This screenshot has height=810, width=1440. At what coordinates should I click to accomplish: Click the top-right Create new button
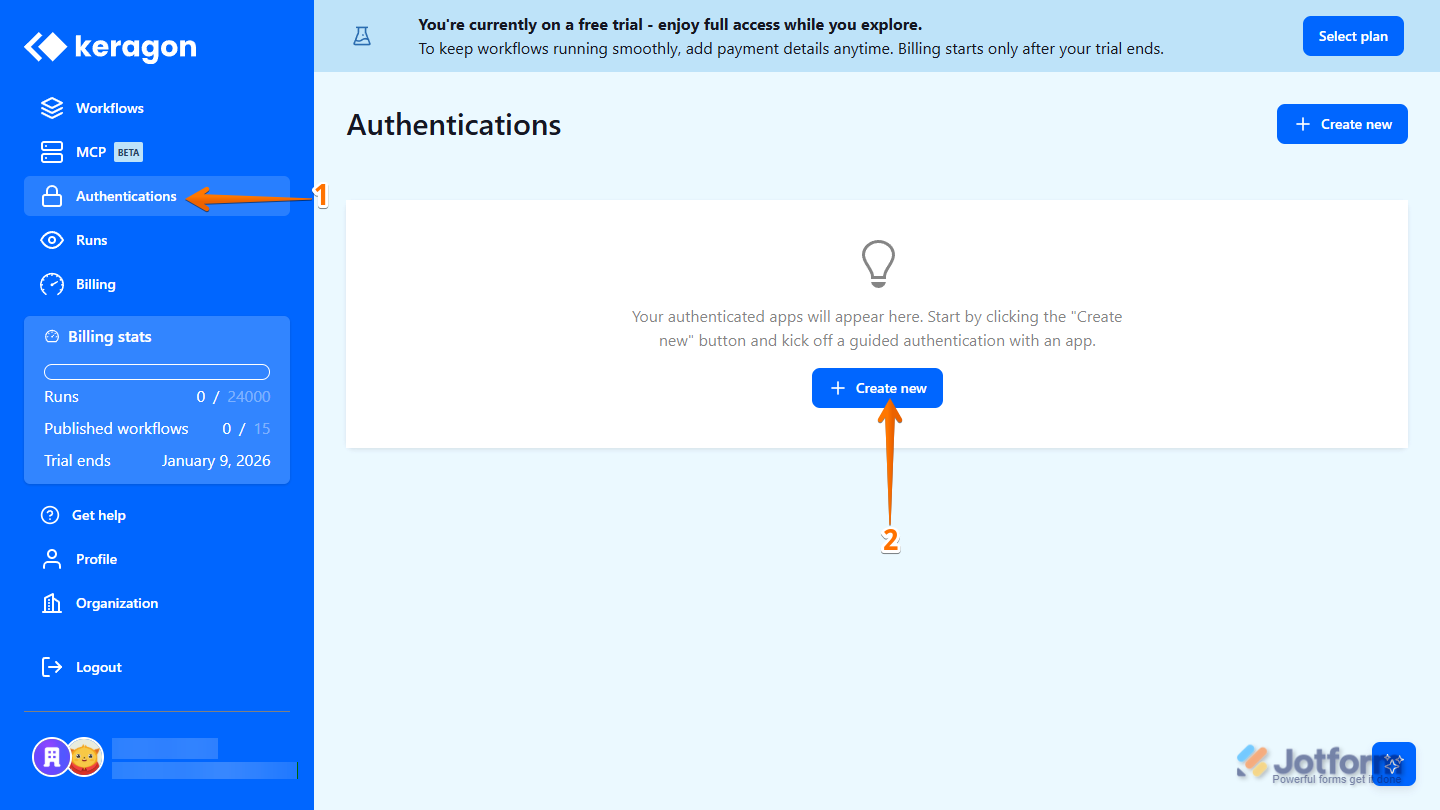tap(1342, 123)
